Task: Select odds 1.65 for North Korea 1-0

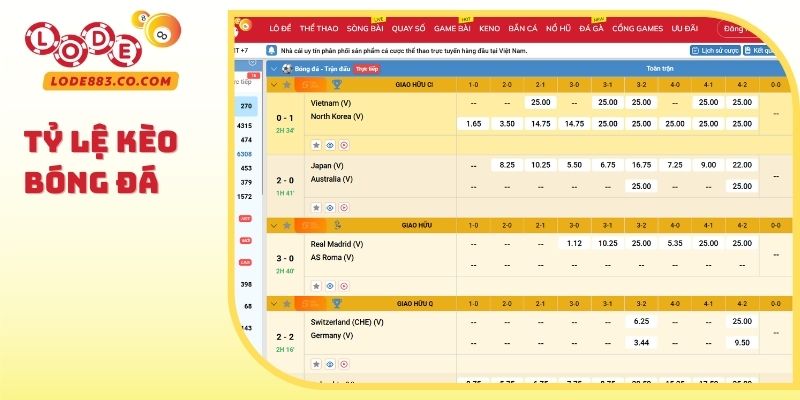Action: (473, 123)
